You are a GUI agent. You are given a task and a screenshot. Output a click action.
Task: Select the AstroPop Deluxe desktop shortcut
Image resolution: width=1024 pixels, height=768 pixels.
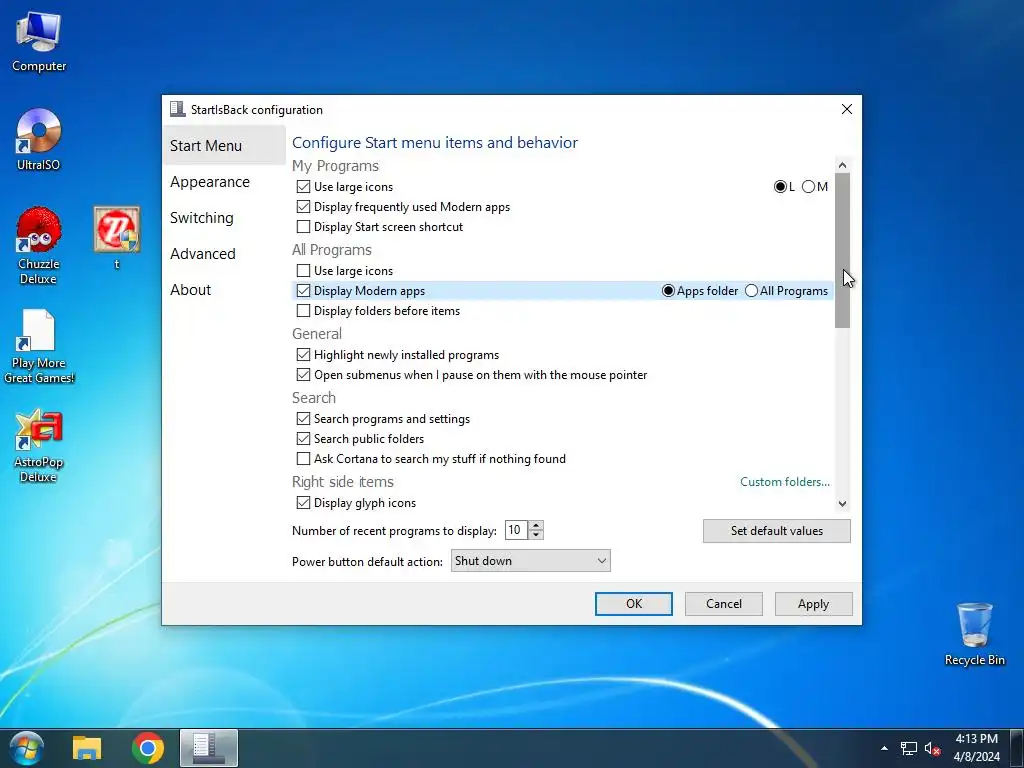(x=39, y=445)
